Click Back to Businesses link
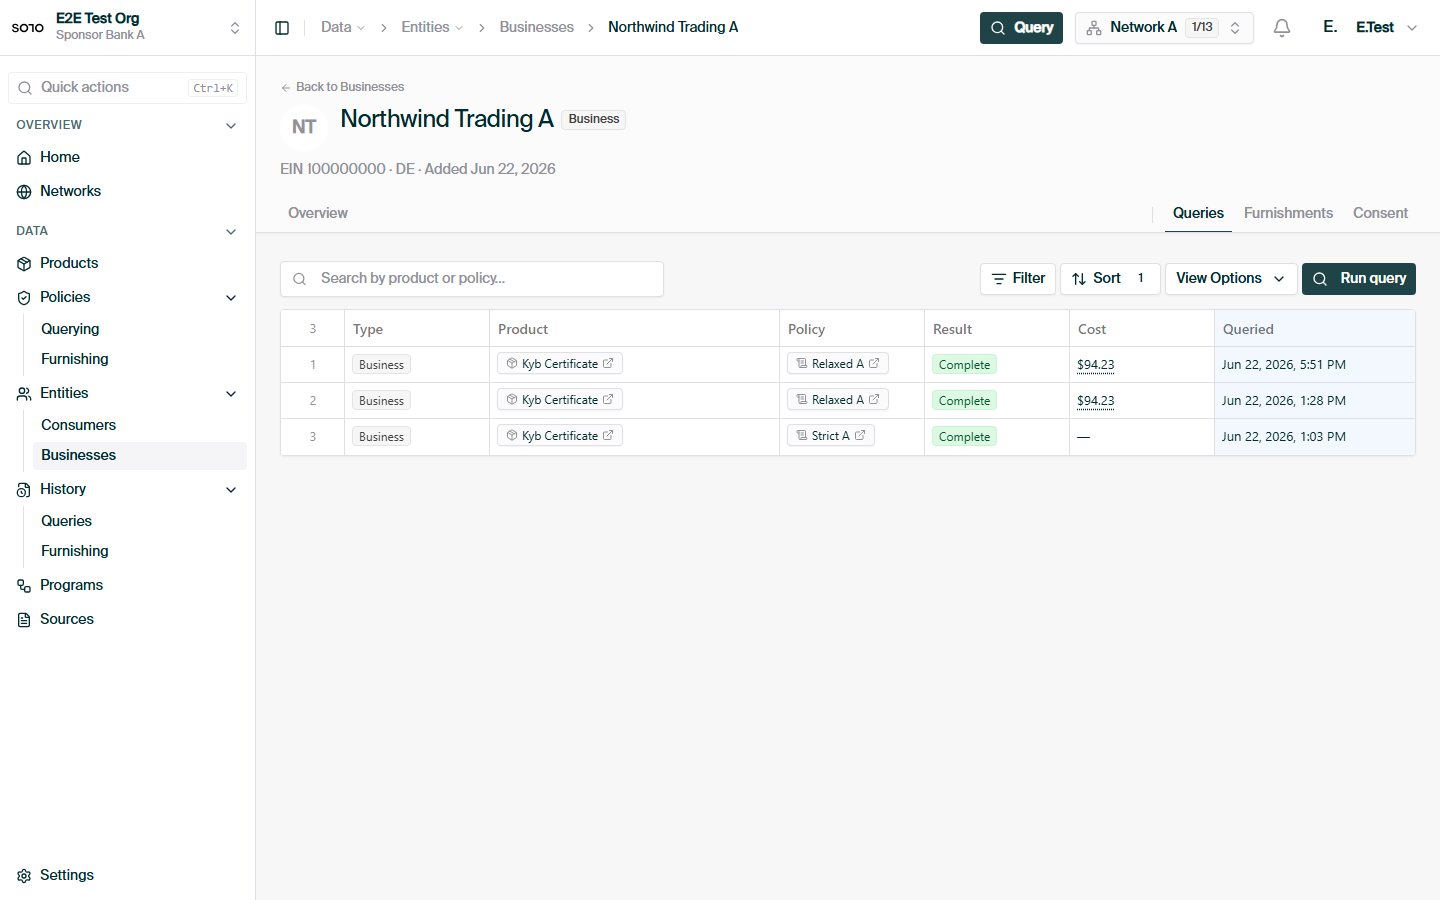This screenshot has width=1440, height=900. tap(342, 87)
